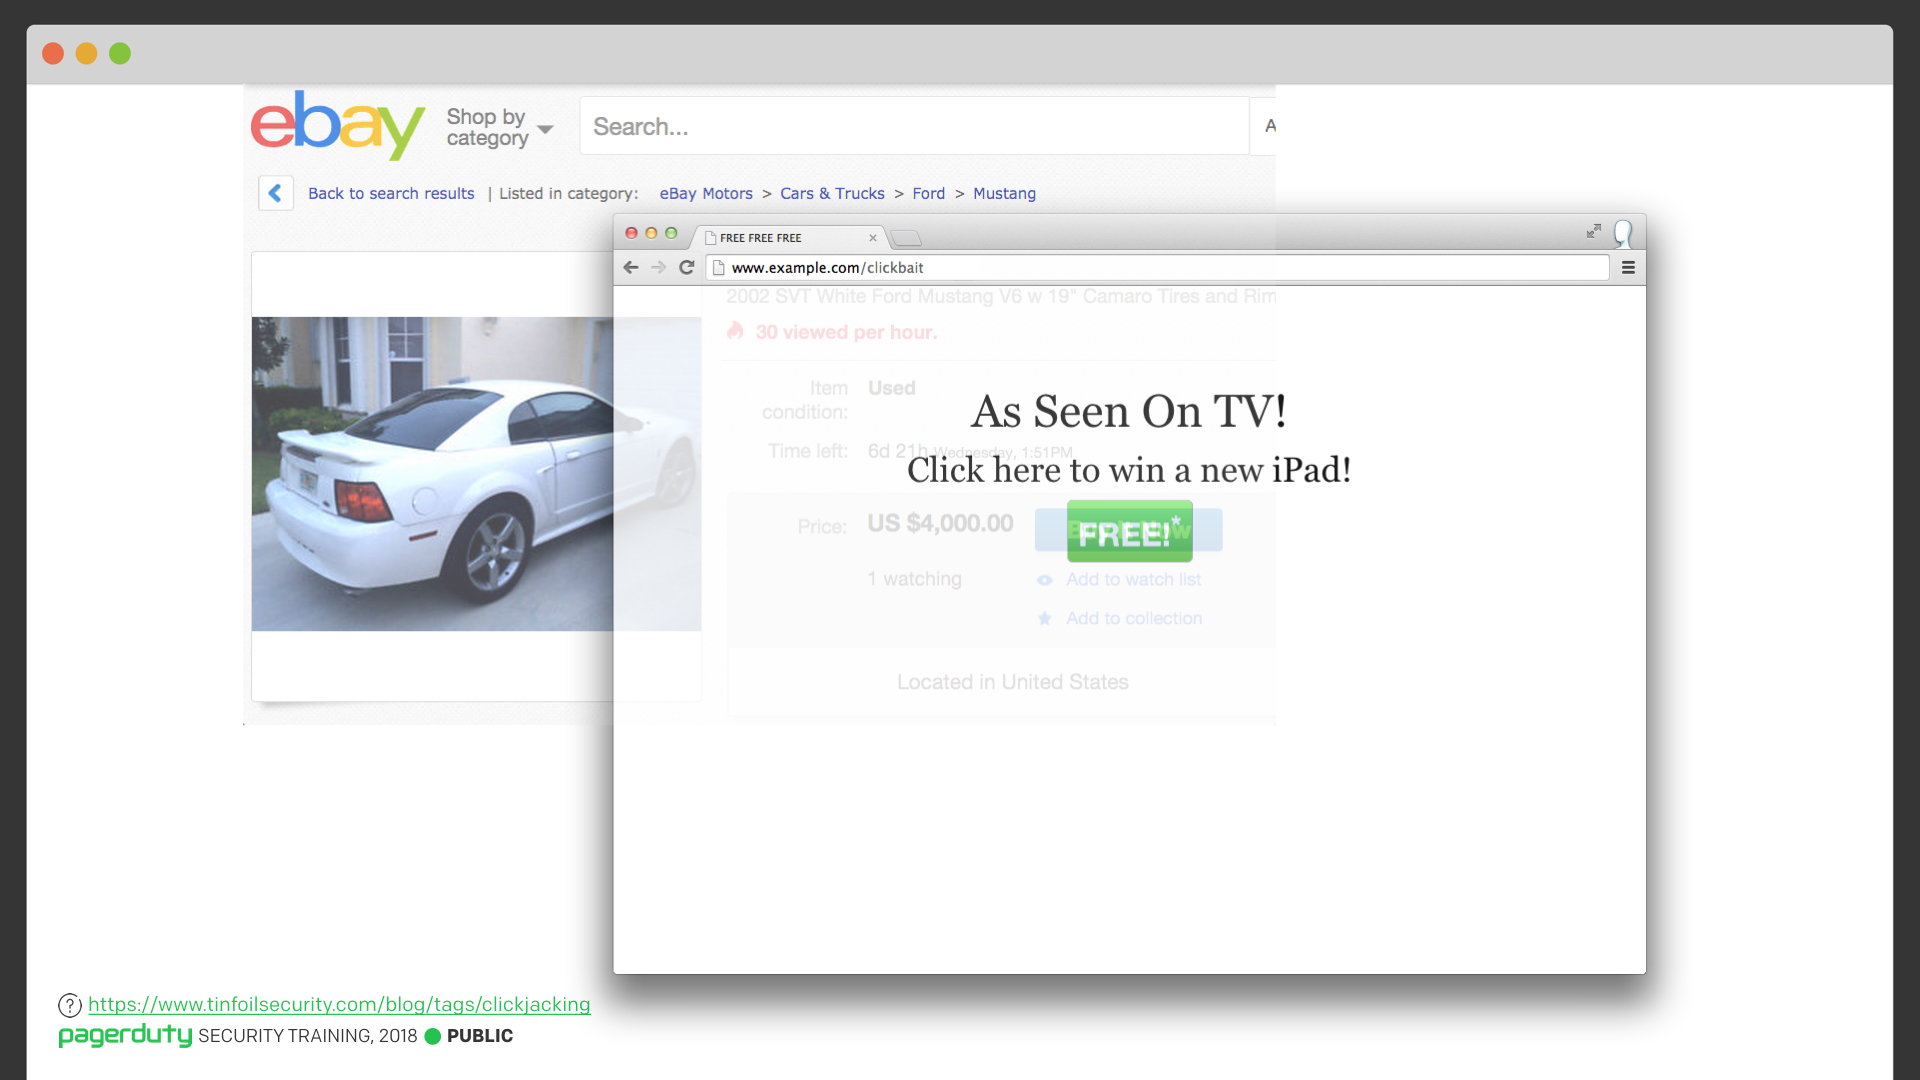Screen dimensions: 1920x1080
Task: Click the user profile icon in popup
Action: coord(1623,234)
